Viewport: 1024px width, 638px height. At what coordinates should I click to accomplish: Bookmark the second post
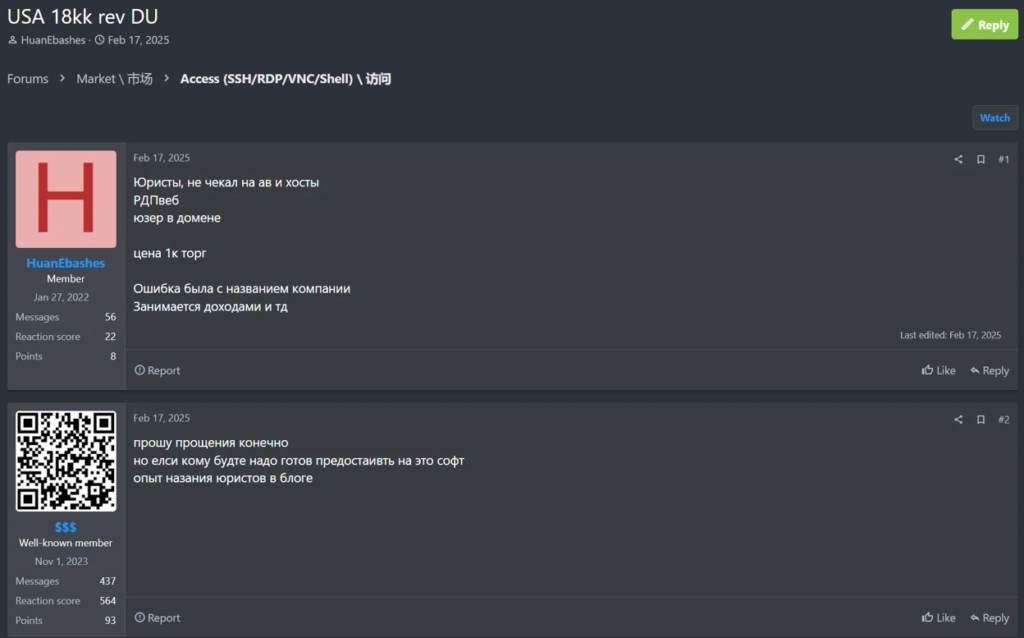point(981,420)
